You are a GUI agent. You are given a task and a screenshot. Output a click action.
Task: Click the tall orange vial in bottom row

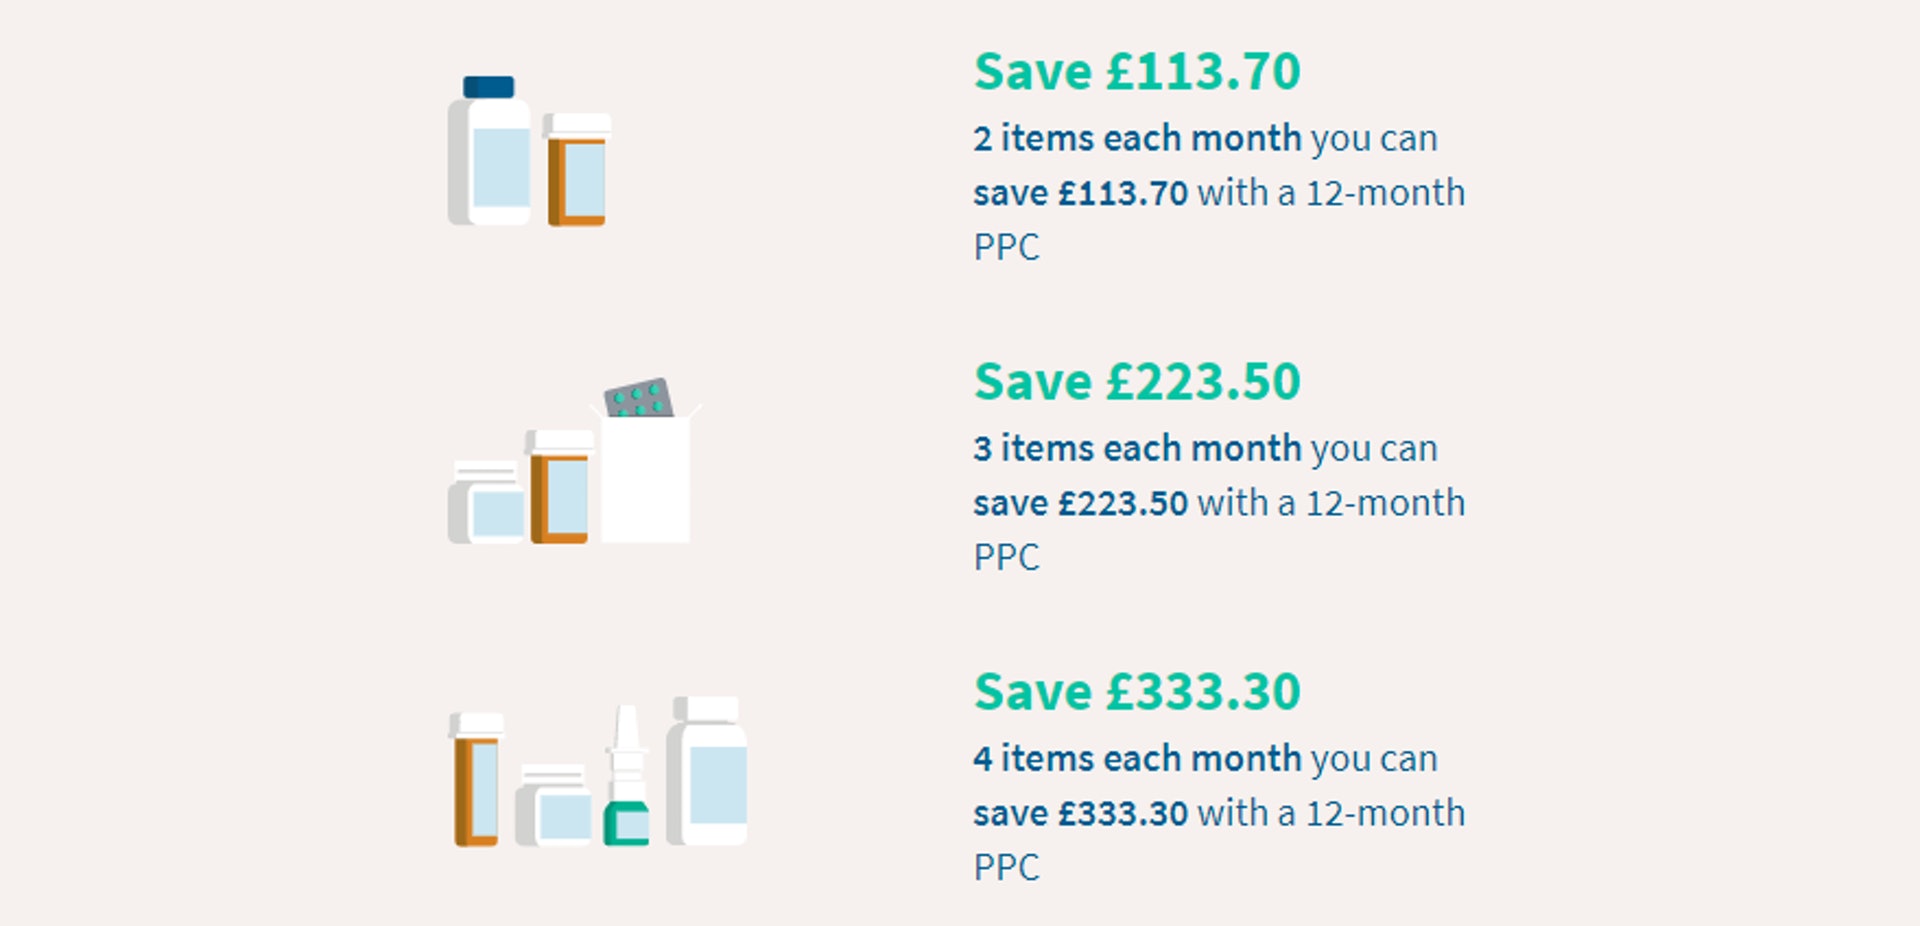(x=476, y=779)
